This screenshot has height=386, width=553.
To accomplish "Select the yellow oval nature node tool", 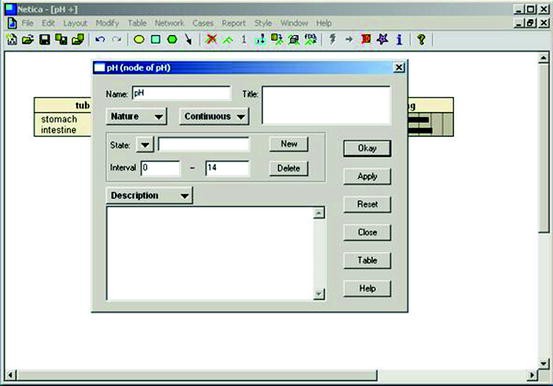I will pos(139,40).
